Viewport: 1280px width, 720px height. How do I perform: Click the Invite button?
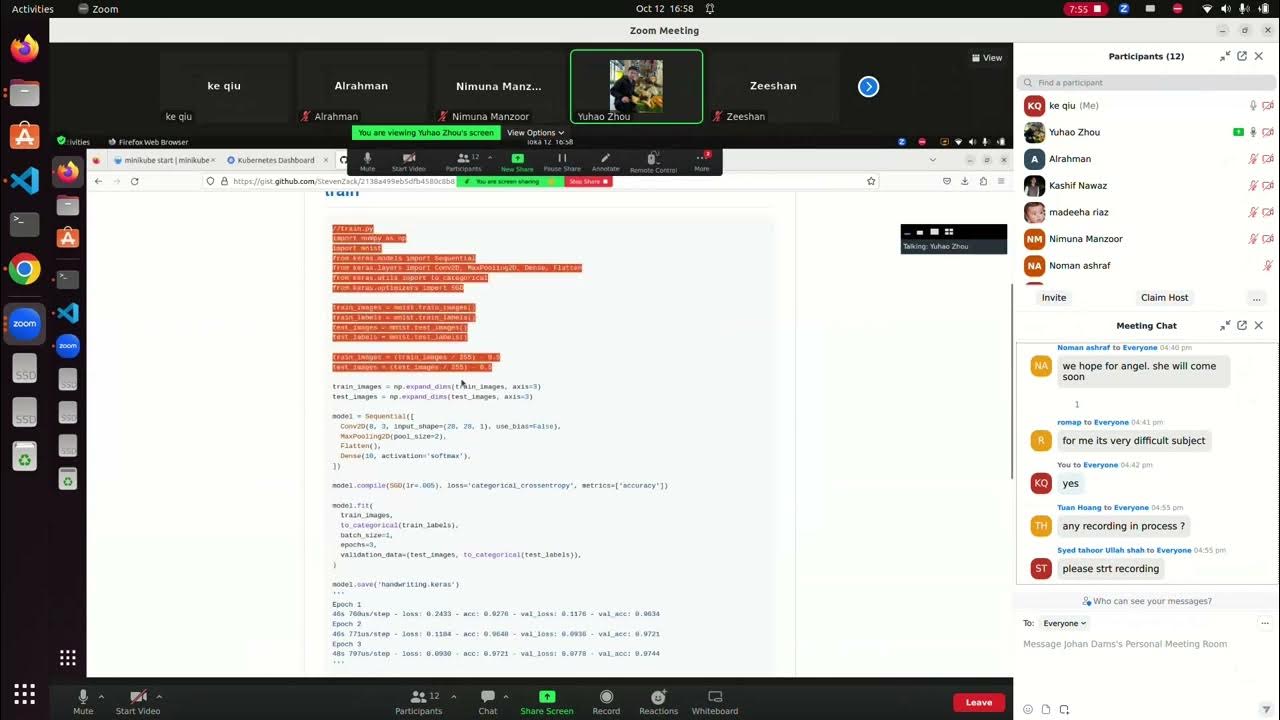tap(1054, 297)
